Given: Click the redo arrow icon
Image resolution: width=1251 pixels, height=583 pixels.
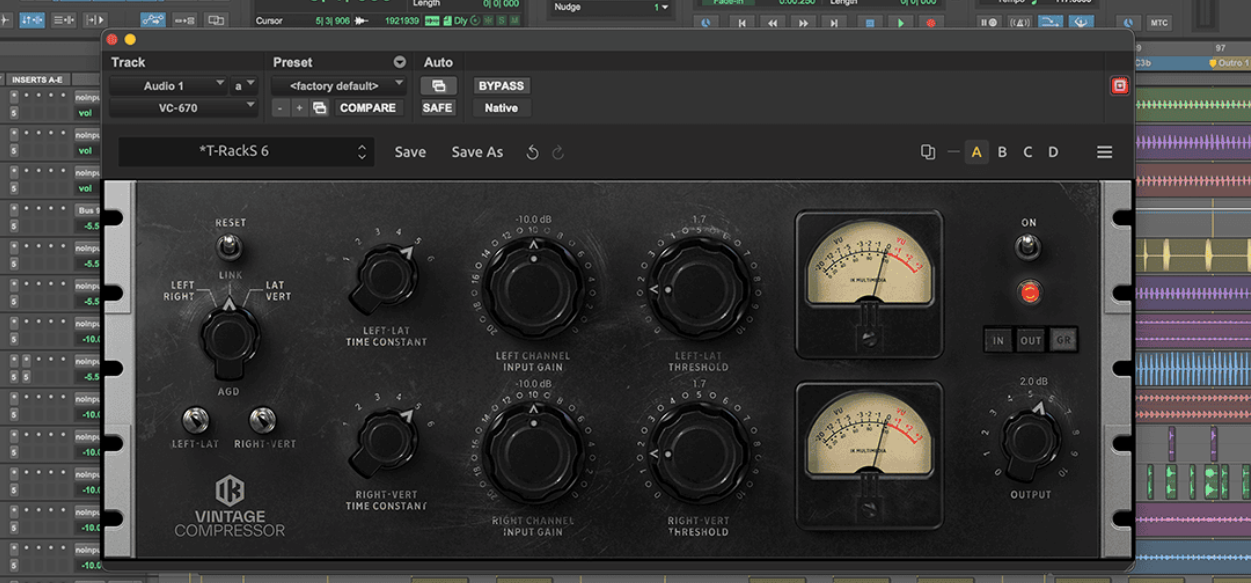Looking at the screenshot, I should click(558, 152).
